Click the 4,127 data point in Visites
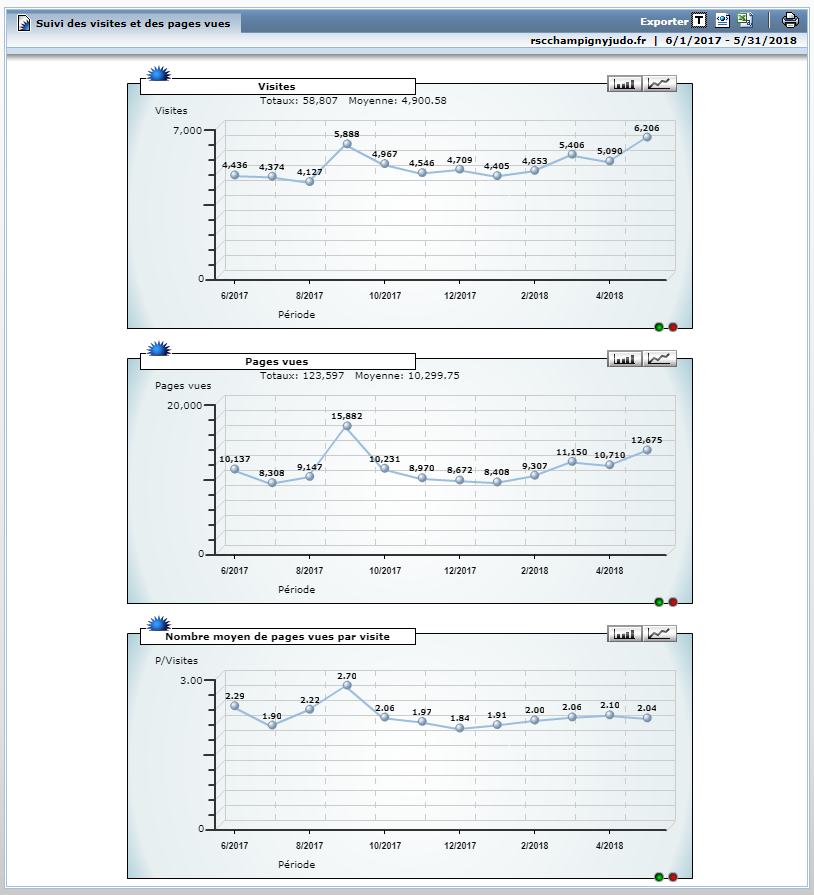814x895 pixels. pyautogui.click(x=309, y=182)
